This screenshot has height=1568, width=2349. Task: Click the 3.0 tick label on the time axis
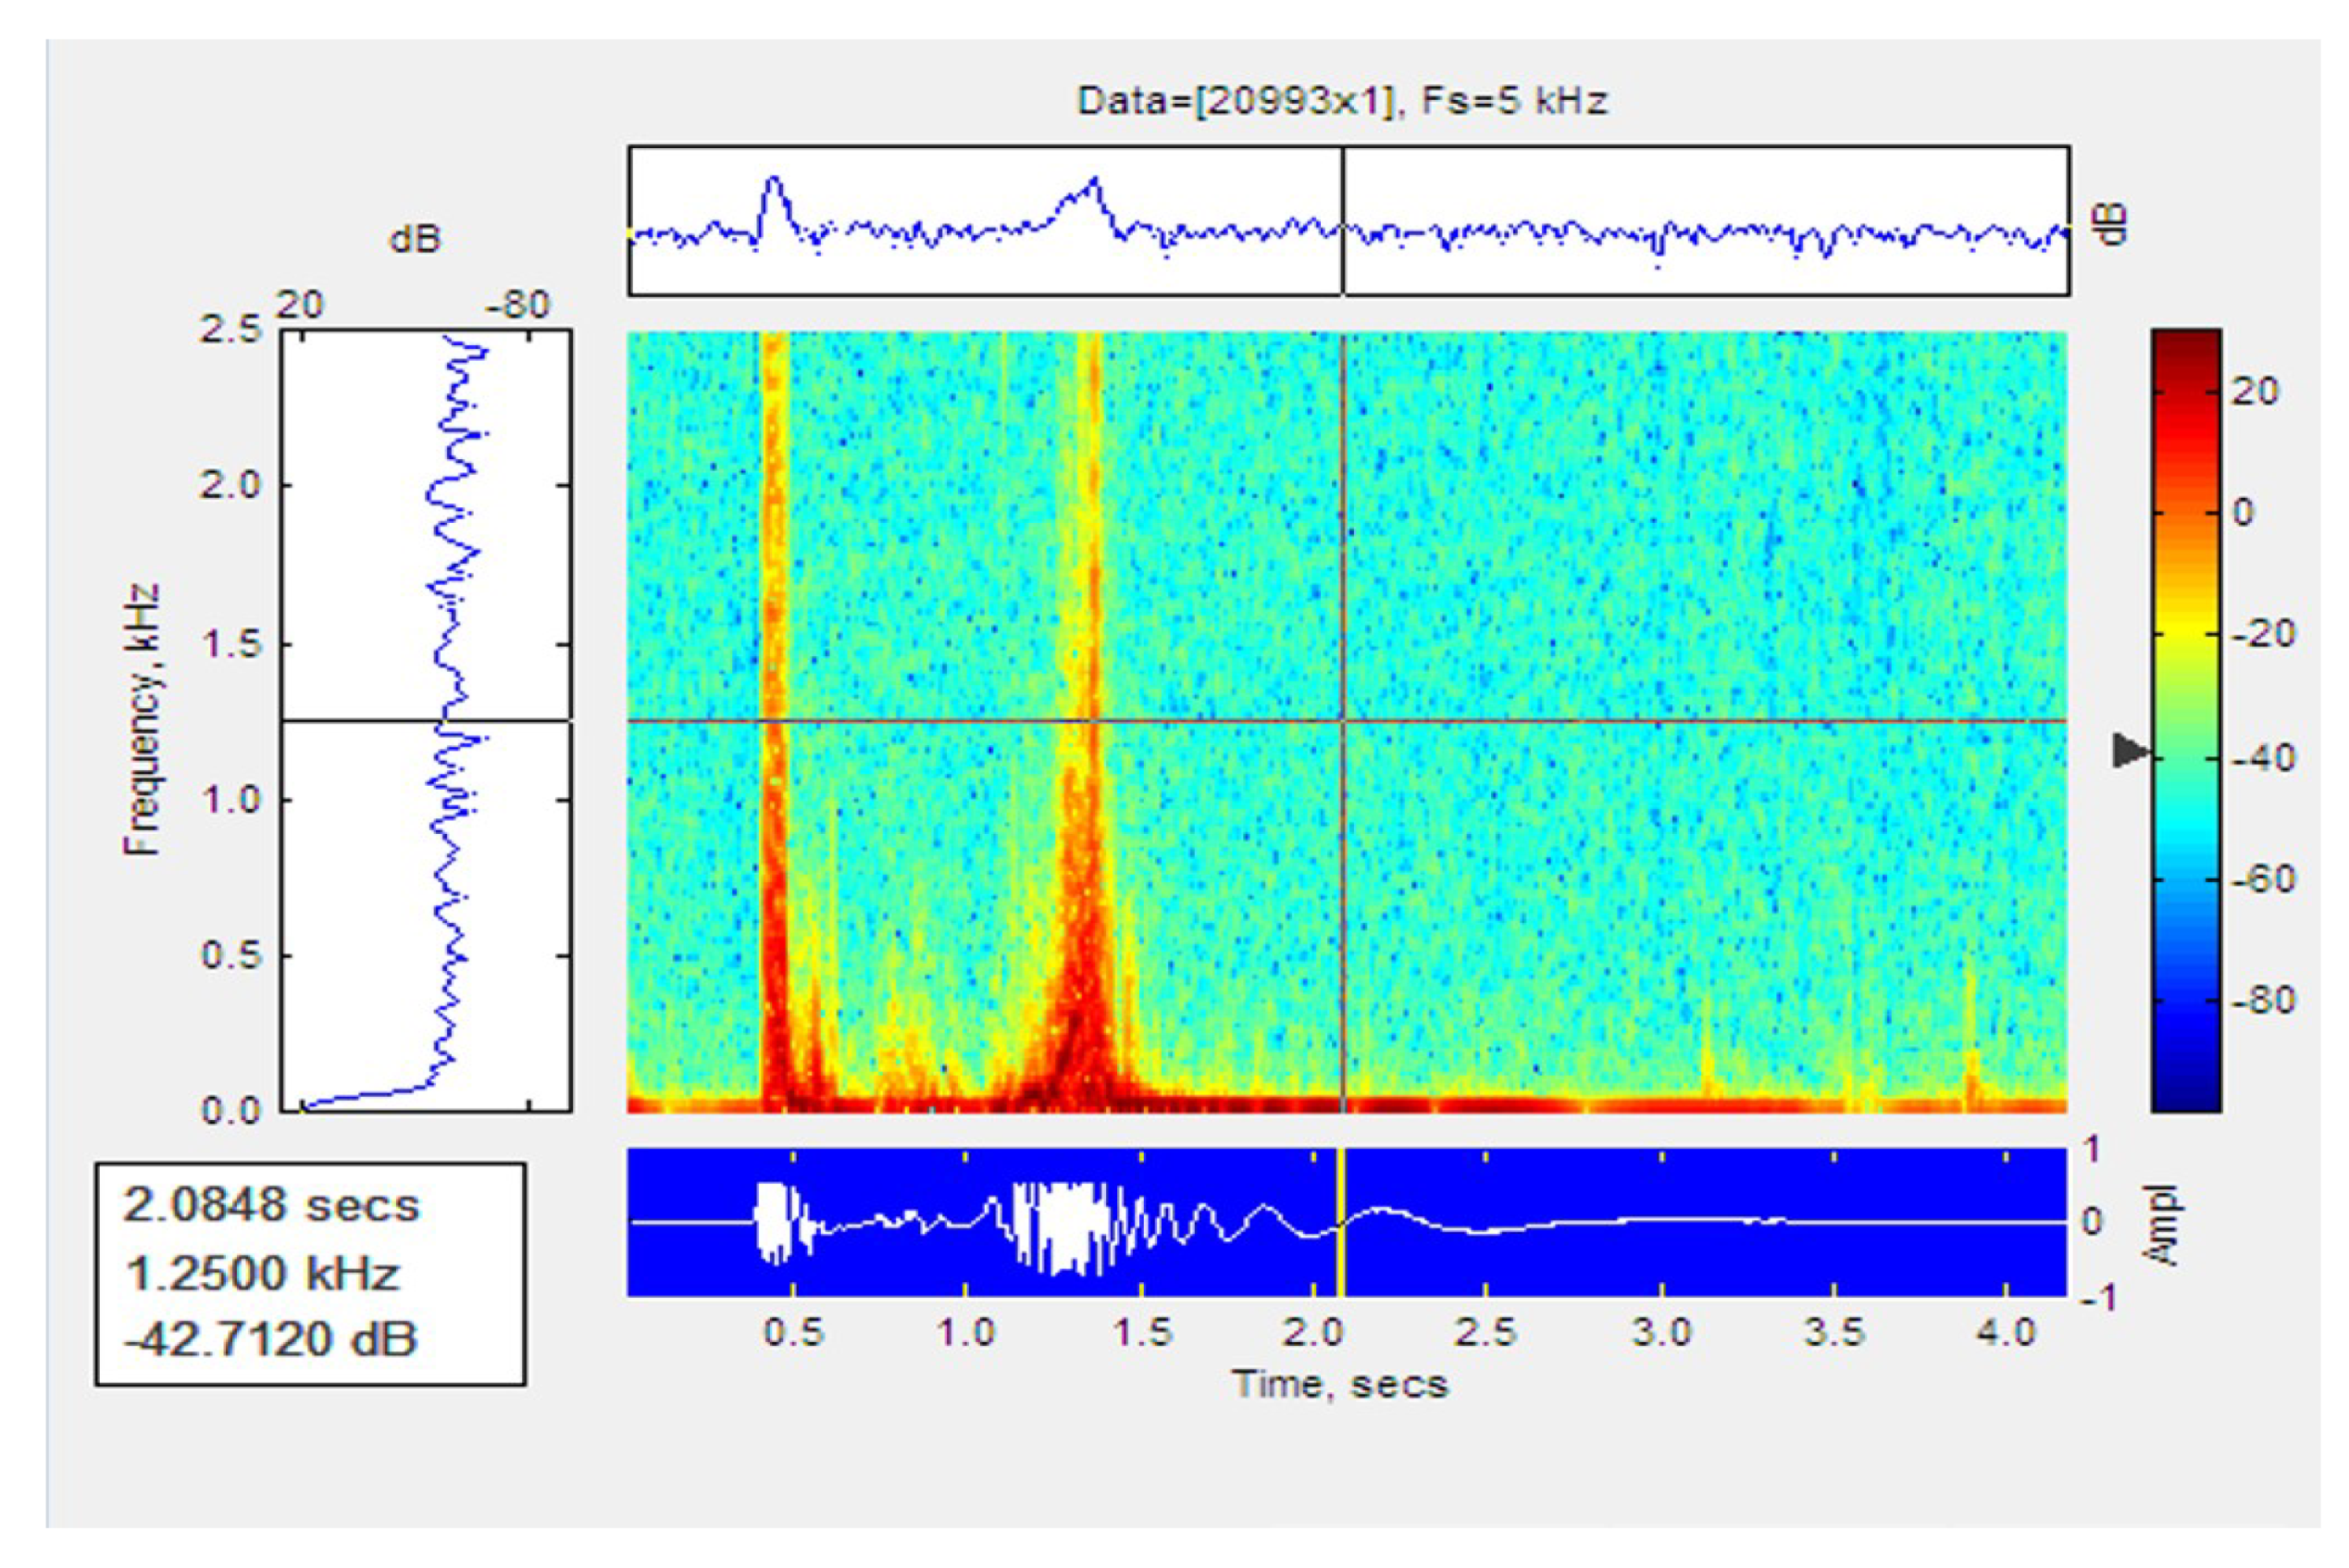(x=1660, y=1332)
